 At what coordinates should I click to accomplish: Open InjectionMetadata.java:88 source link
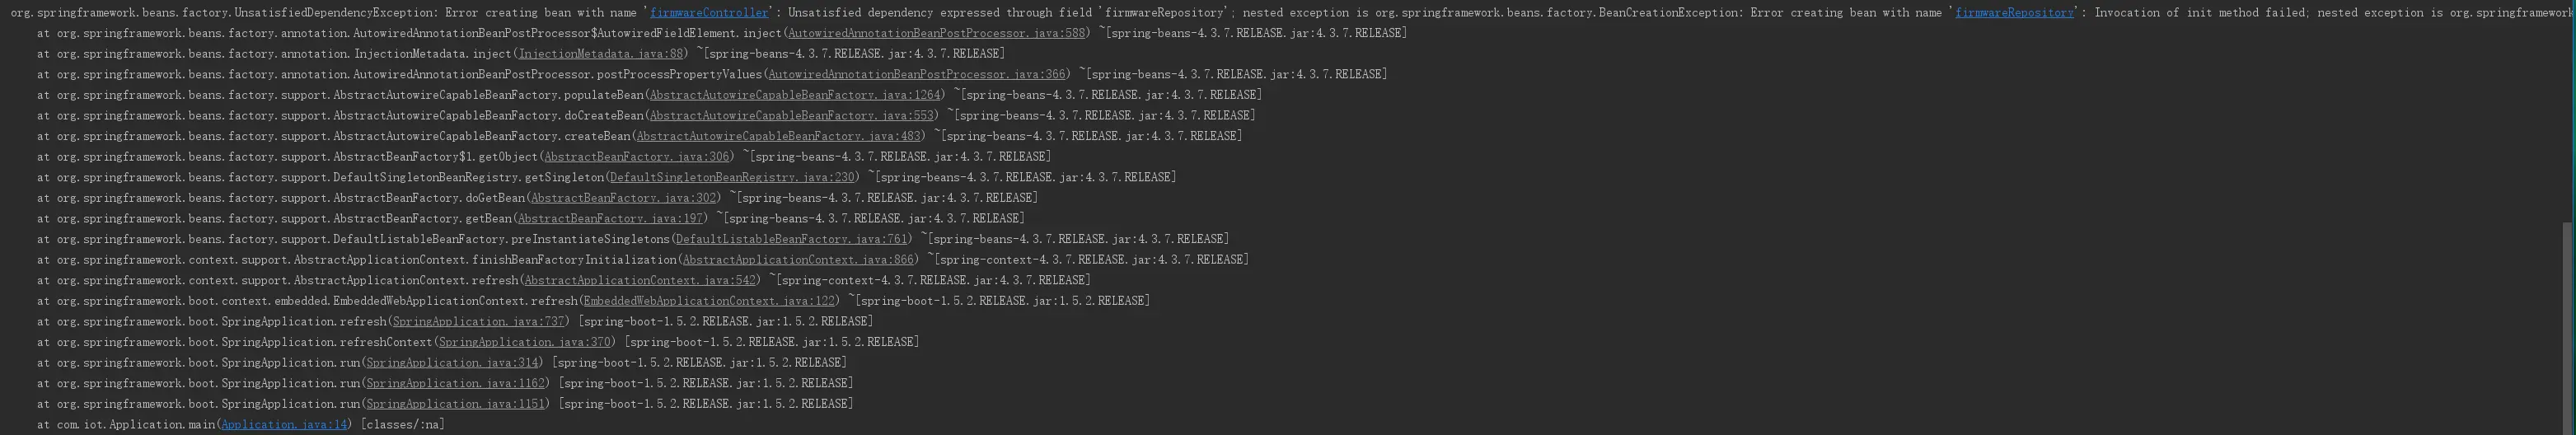click(601, 54)
